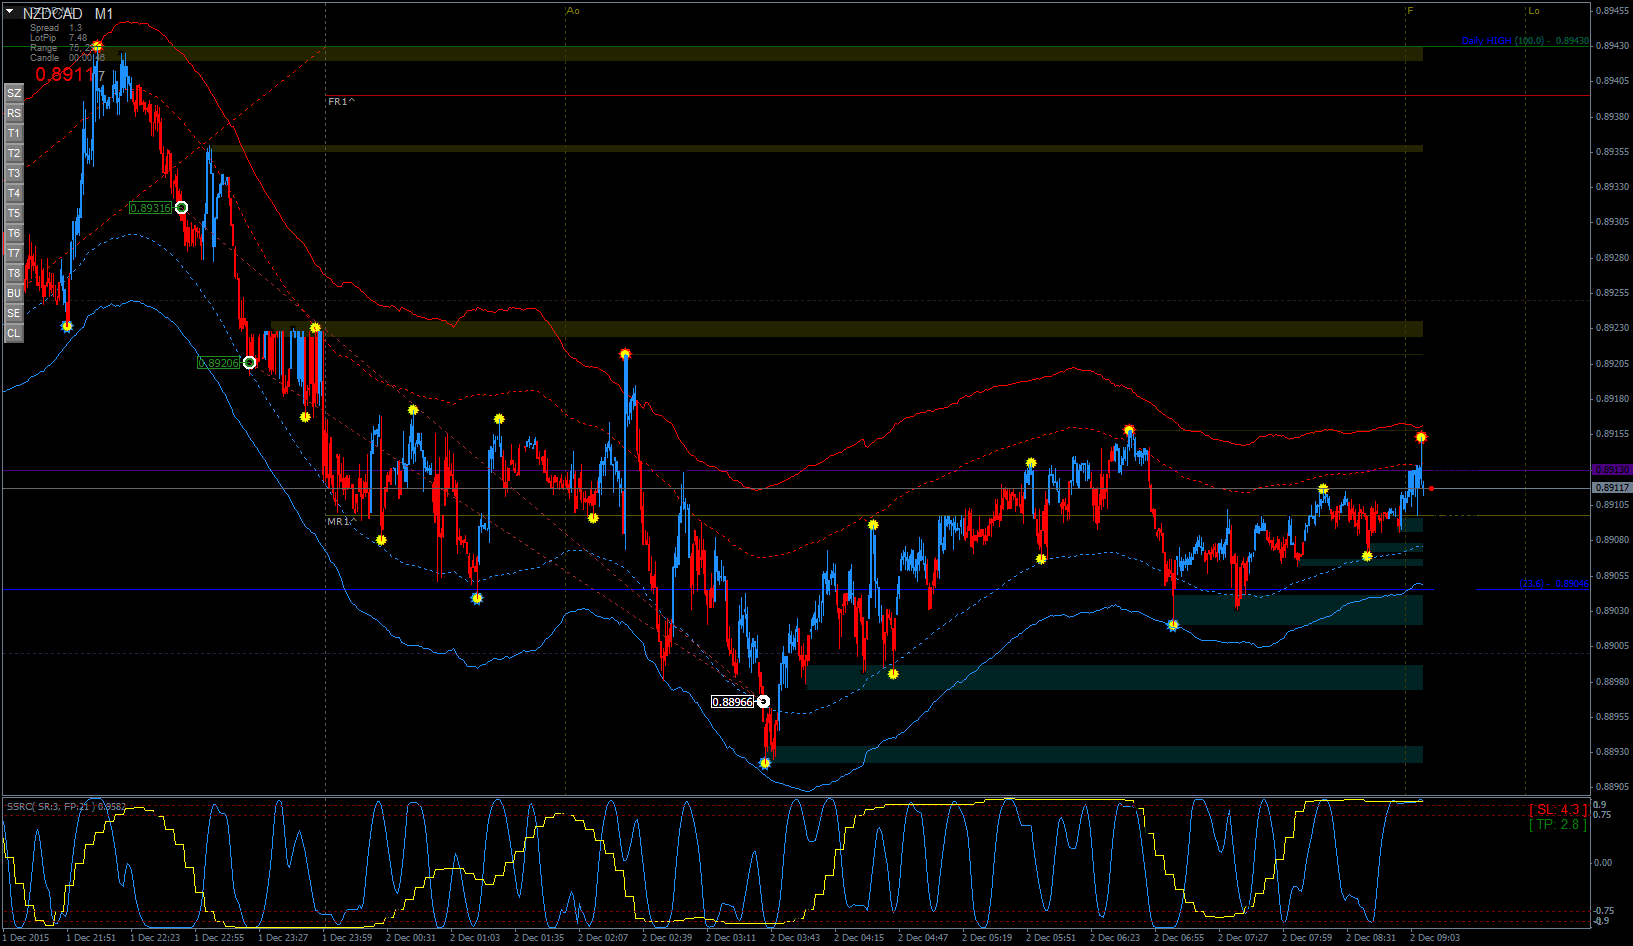1633x946 pixels.
Task: Select the T3 button
Action: 14,173
